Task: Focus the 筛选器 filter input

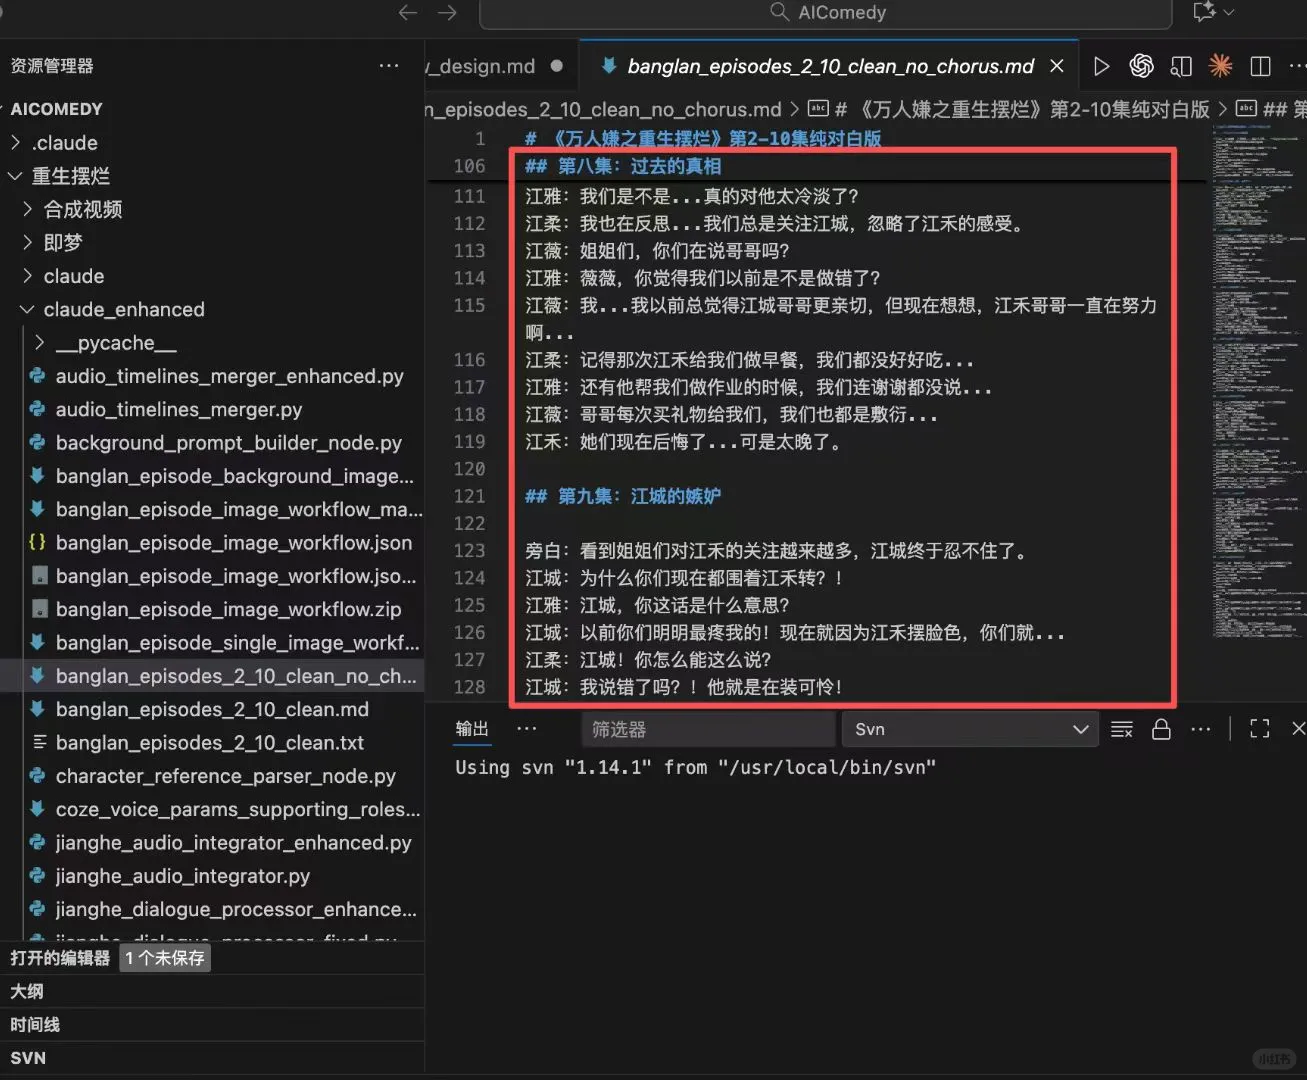Action: pyautogui.click(x=708, y=729)
